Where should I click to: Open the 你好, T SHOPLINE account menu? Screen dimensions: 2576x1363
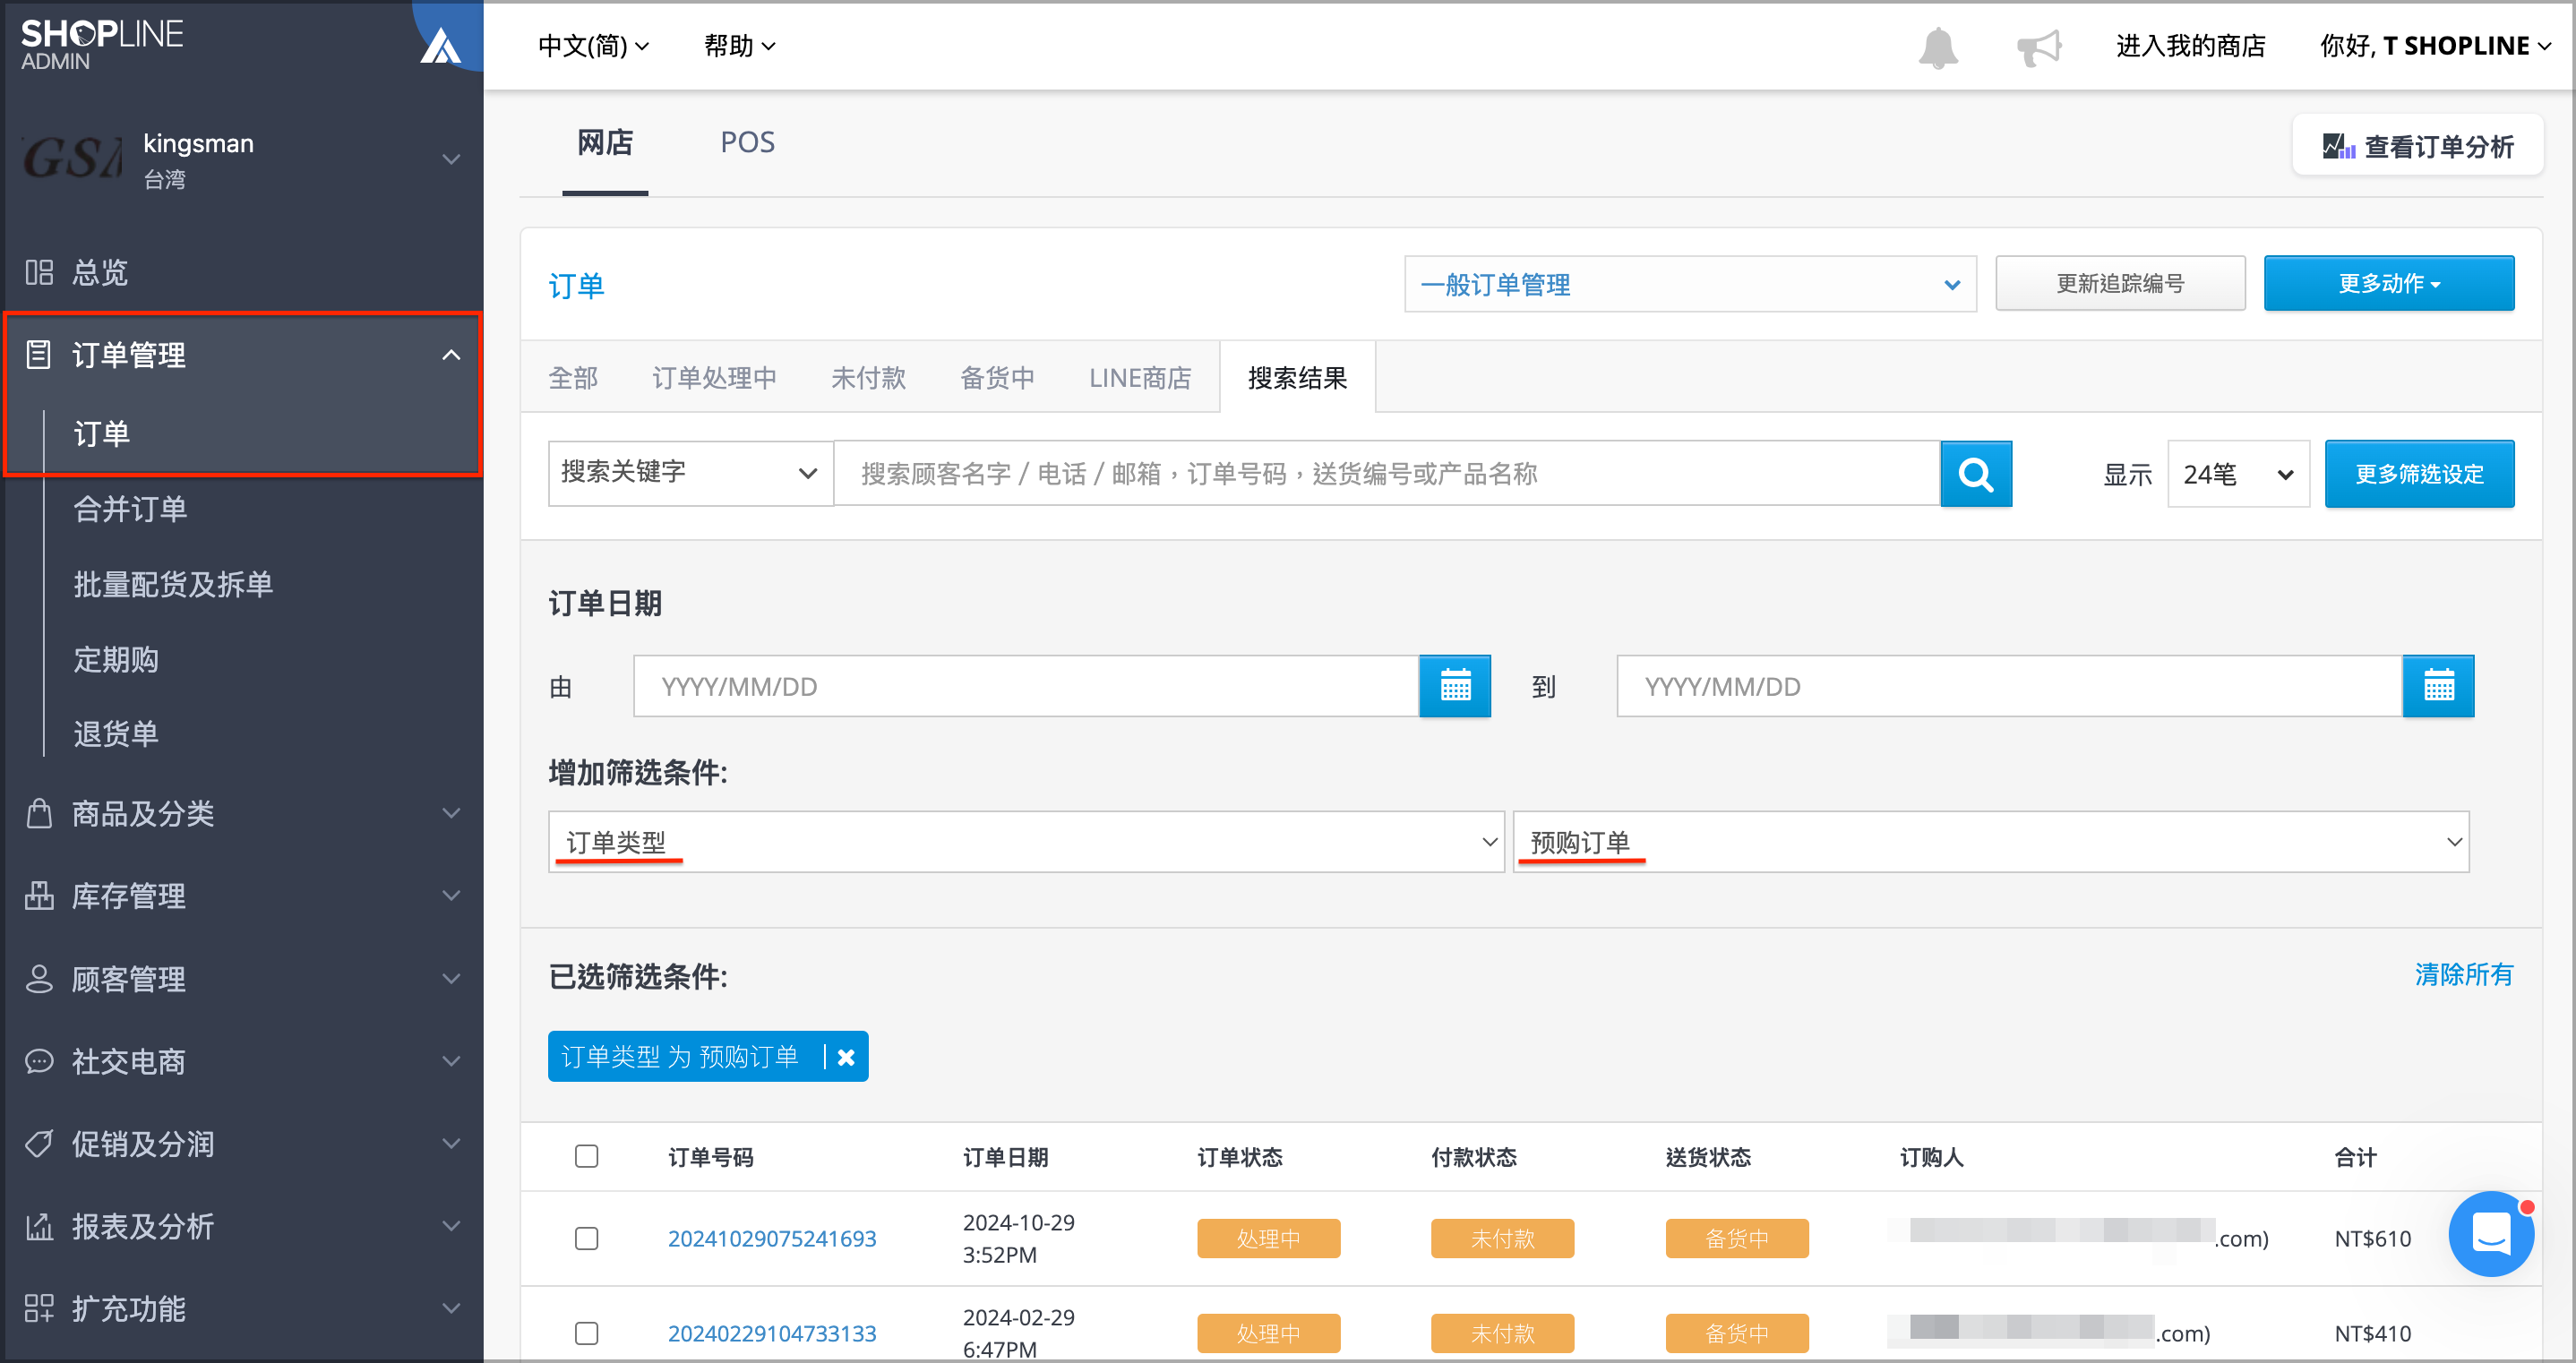pyautogui.click(x=2435, y=46)
